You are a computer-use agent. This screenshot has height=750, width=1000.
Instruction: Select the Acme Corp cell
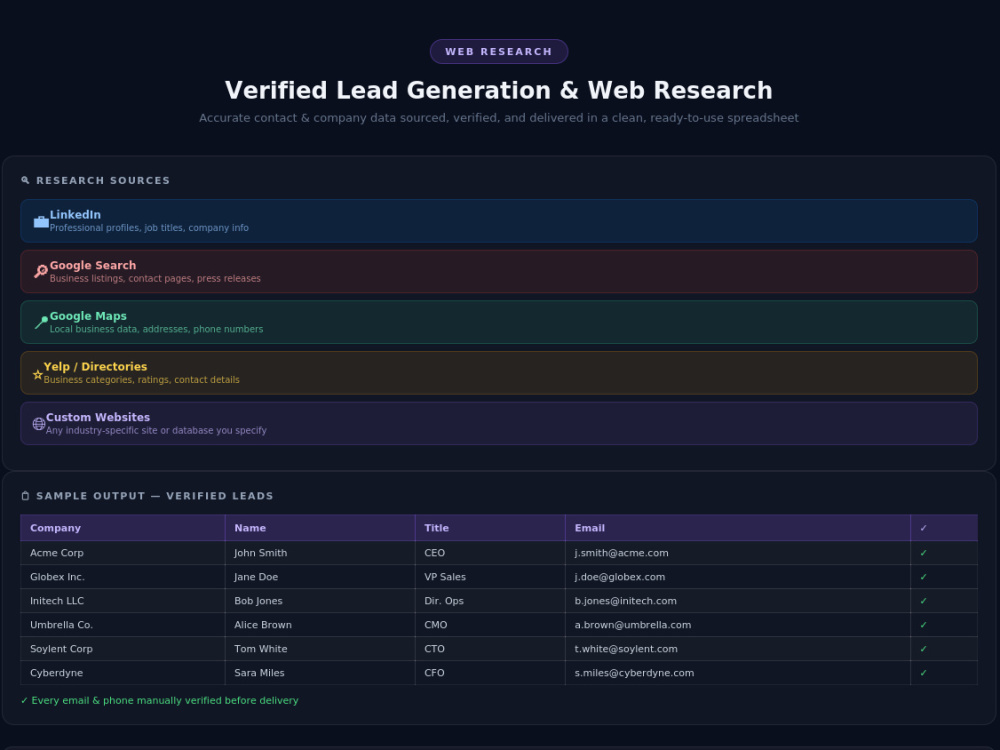pos(122,553)
